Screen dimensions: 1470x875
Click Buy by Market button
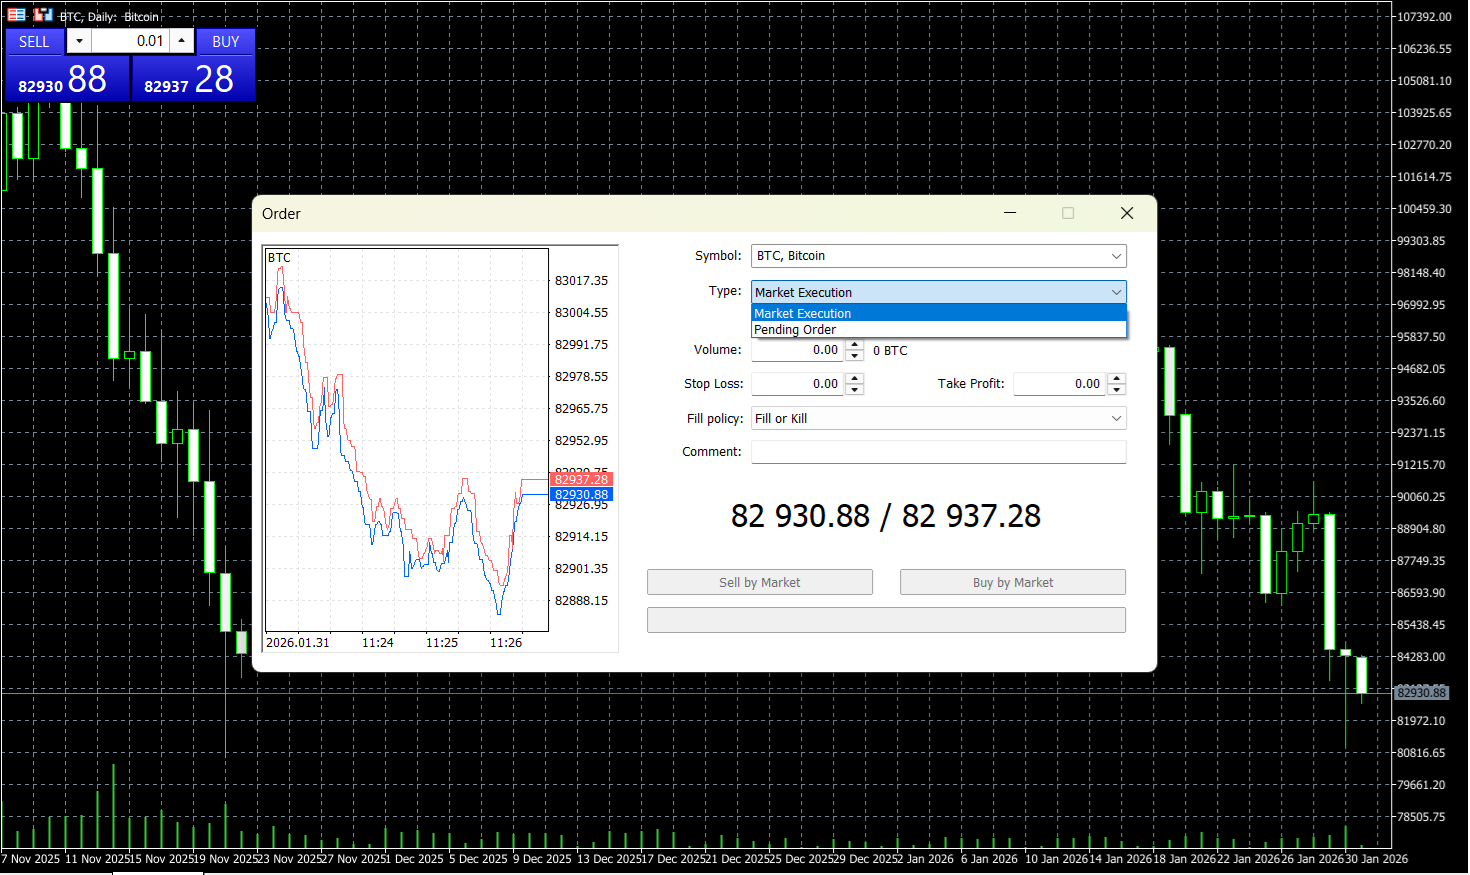pyautogui.click(x=1013, y=582)
